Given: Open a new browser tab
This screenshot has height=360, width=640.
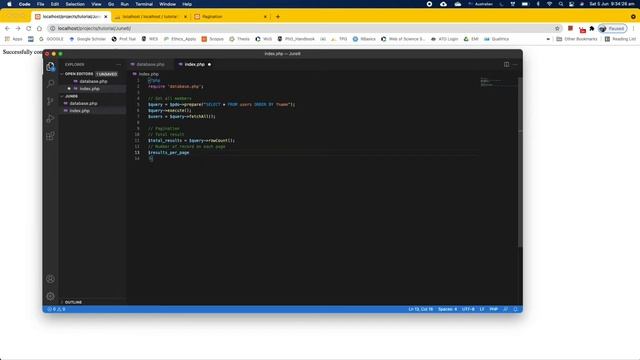Looking at the screenshot, I should [278, 17].
